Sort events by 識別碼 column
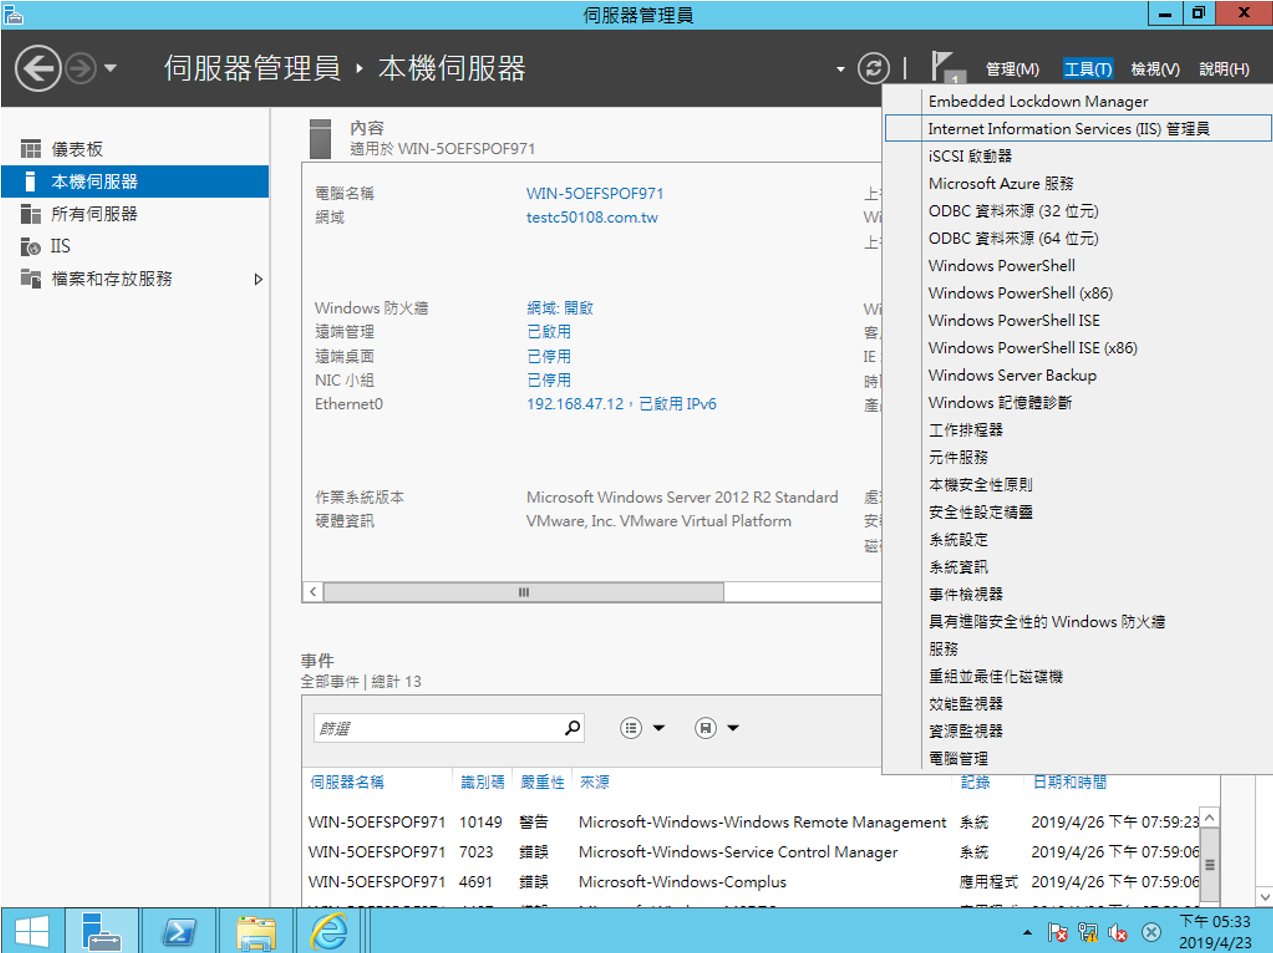Screen dimensions: 1273x953 coord(482,782)
